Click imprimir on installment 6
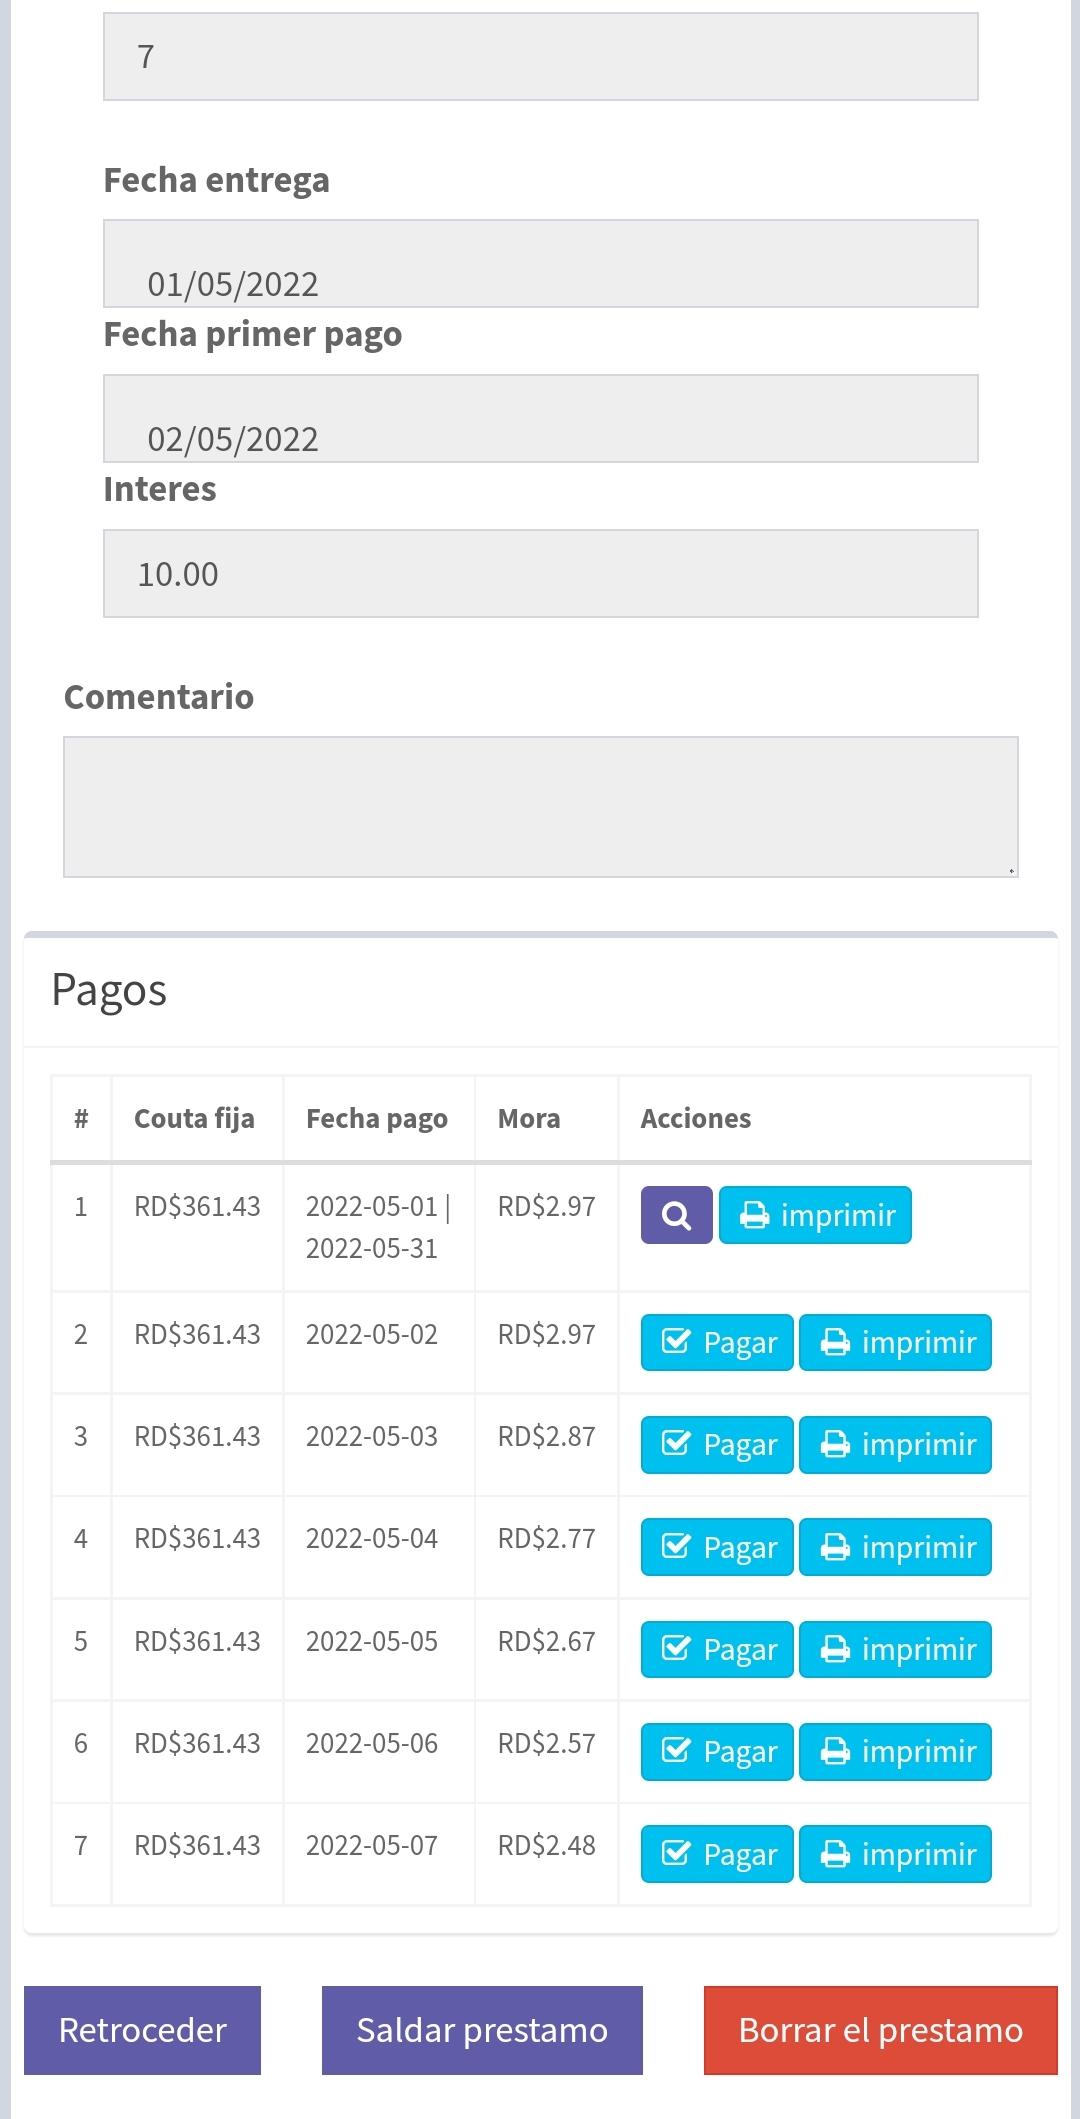 pyautogui.click(x=895, y=1752)
